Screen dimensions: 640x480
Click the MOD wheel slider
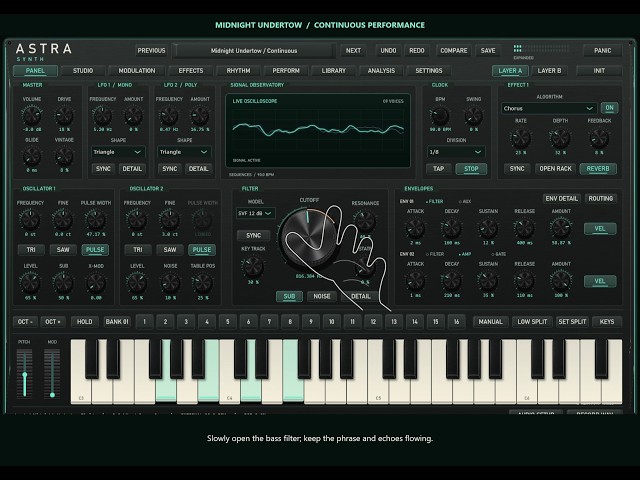pos(52,375)
